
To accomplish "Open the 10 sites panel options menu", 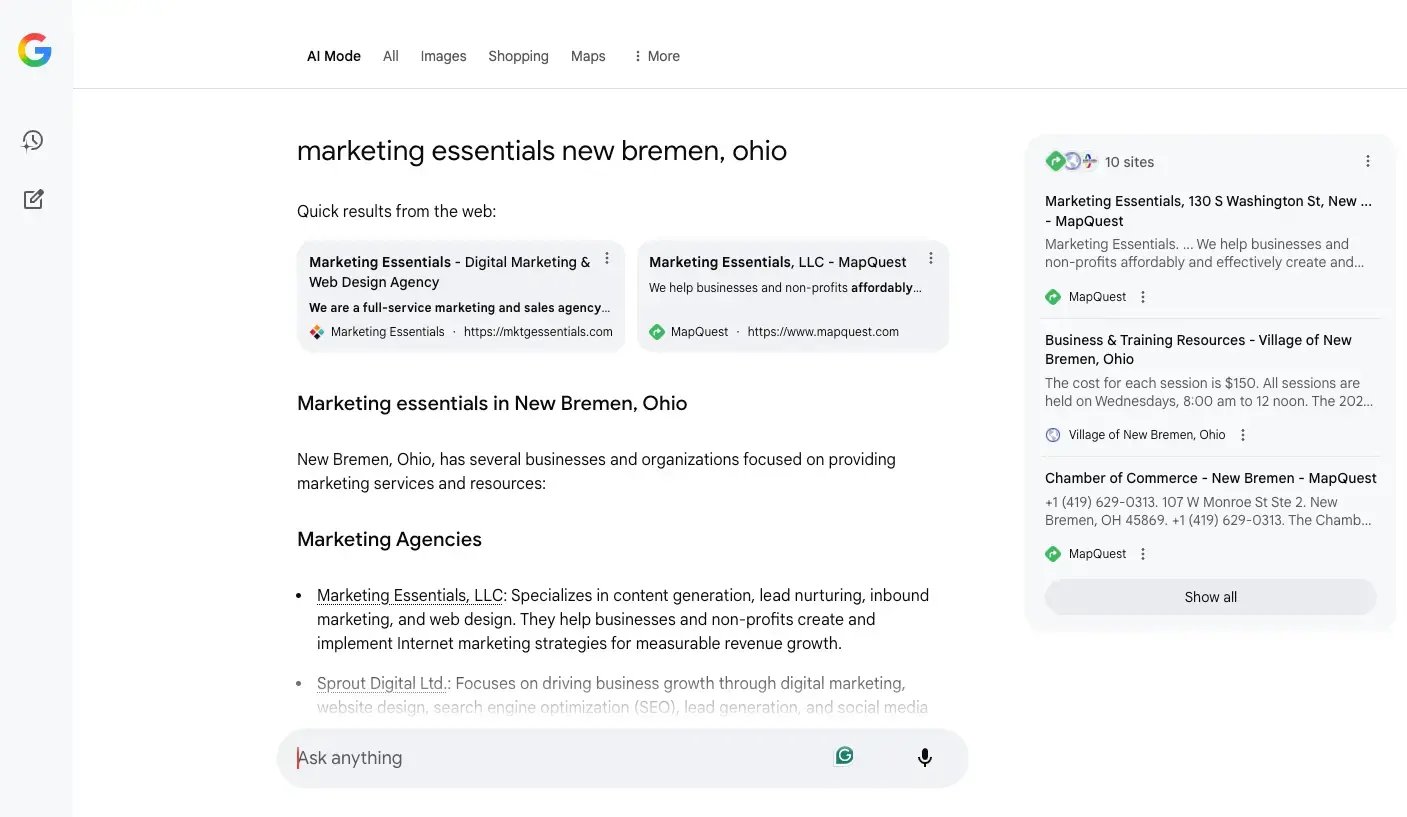I will [1368, 161].
